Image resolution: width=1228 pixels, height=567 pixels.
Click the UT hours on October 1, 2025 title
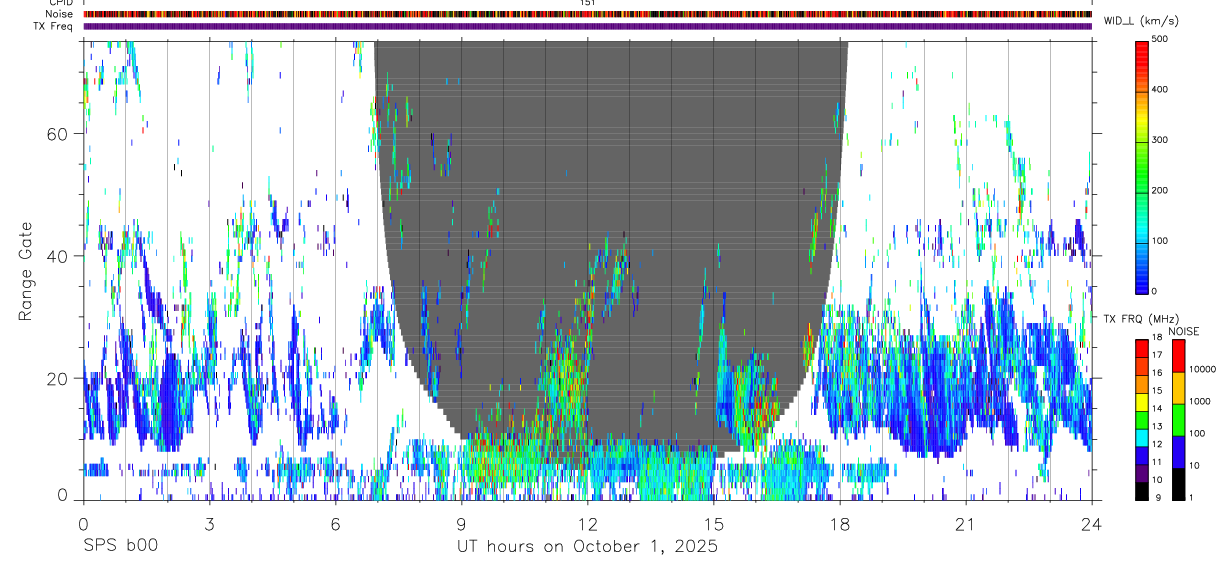pos(587,547)
